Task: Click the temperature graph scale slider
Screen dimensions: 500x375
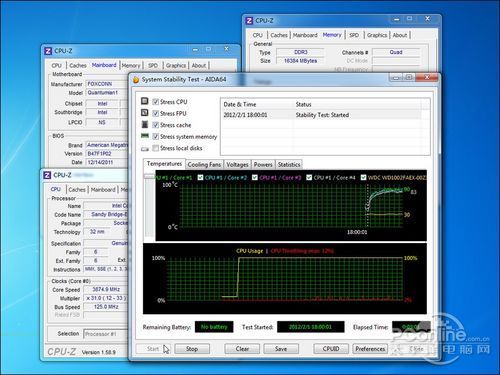Action: point(149,176)
